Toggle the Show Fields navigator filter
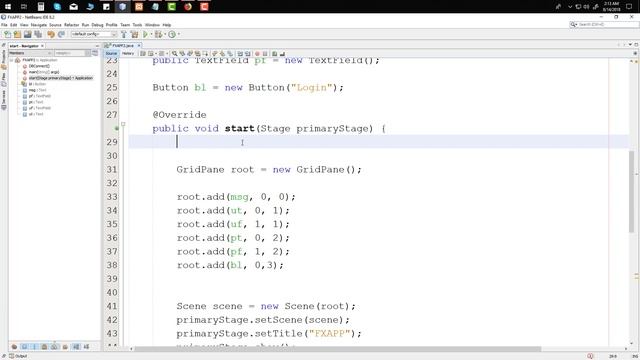Image resolution: width=640 pixels, height=360 pixels. (24, 347)
